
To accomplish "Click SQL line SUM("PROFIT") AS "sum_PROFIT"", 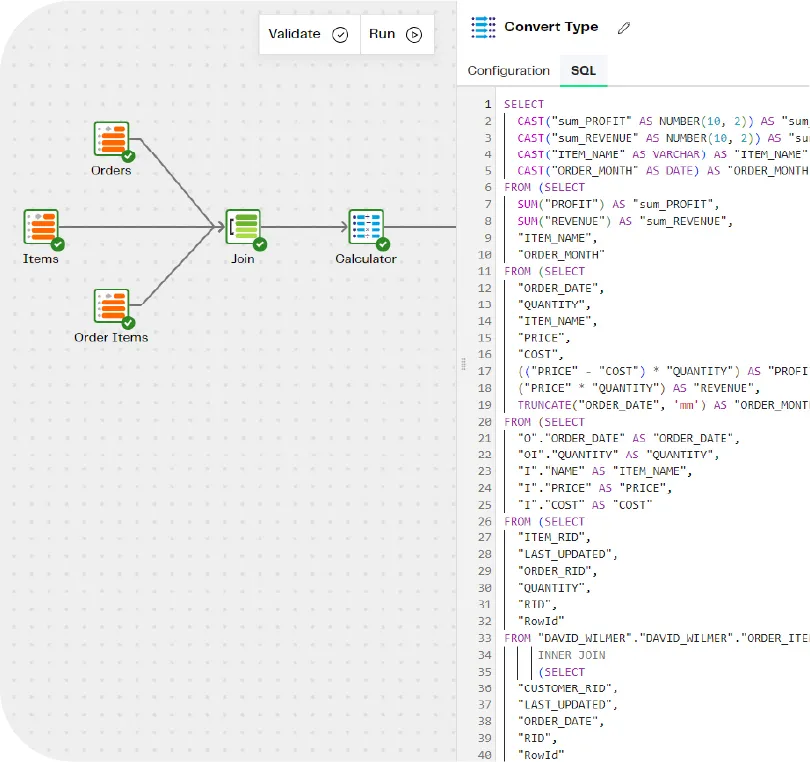I will click(618, 205).
